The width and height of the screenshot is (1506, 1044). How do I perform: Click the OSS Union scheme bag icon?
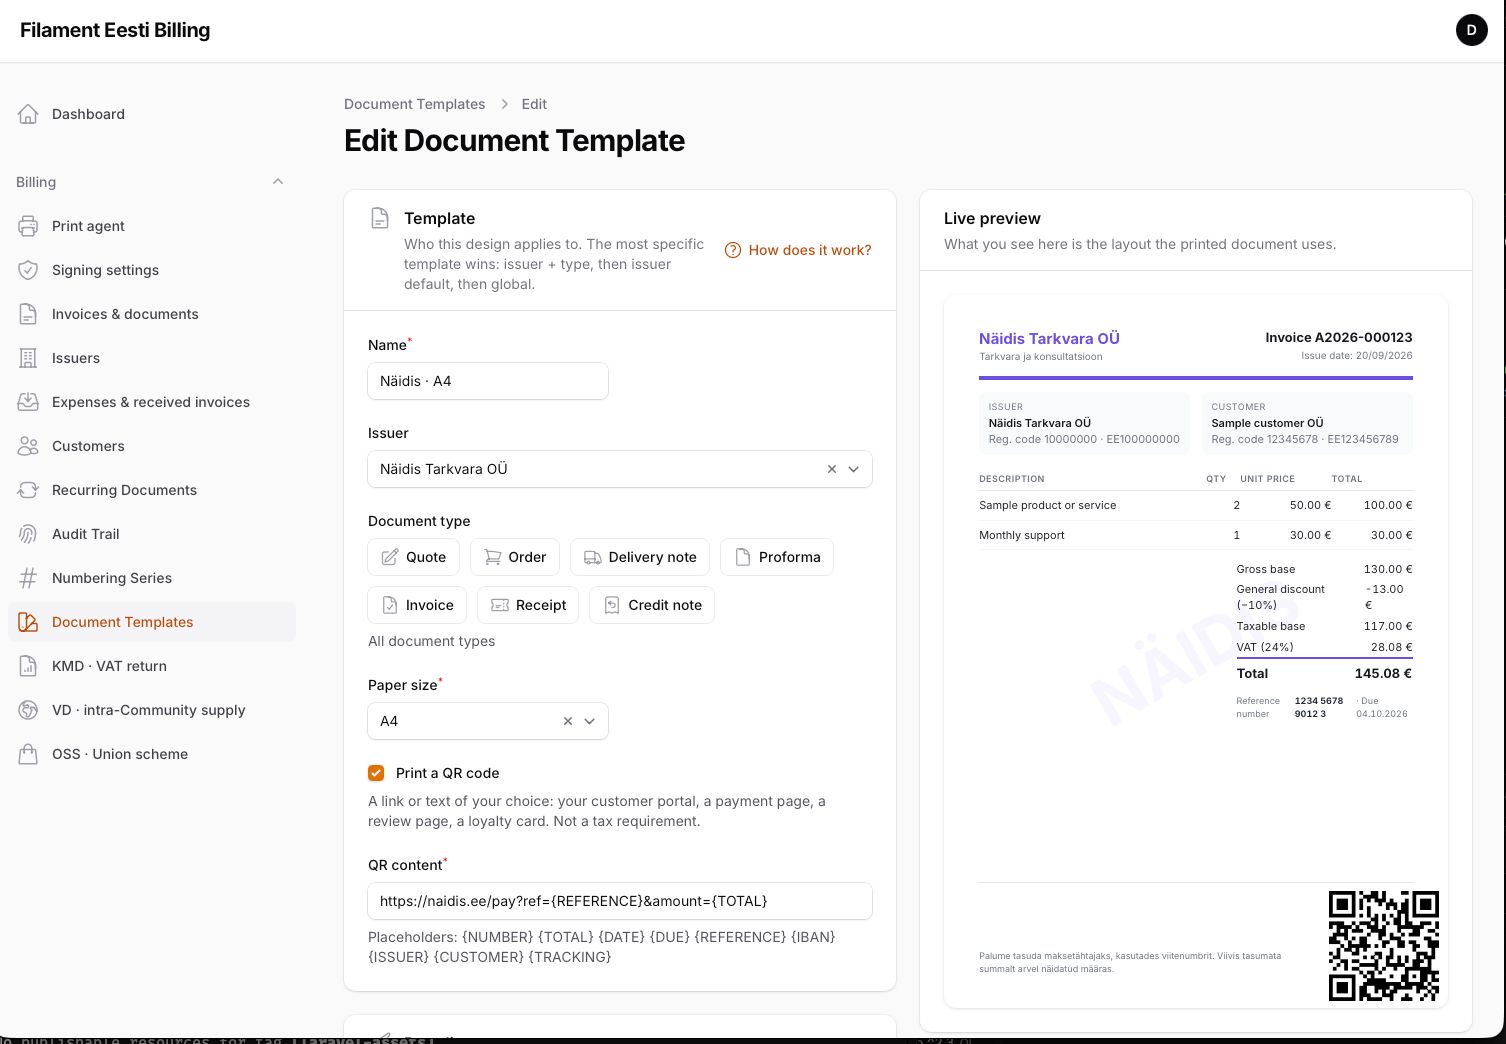point(28,754)
